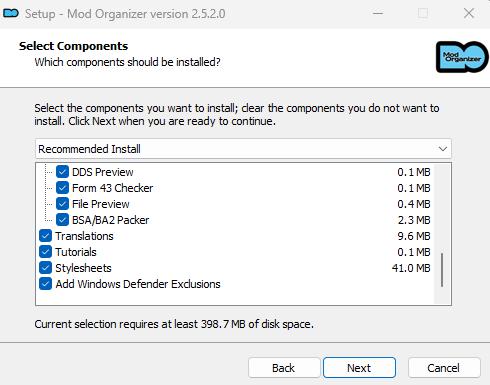Screen dimensions: 490x385
Task: Toggle the File Preview checkbox
Action: [x=62, y=204]
